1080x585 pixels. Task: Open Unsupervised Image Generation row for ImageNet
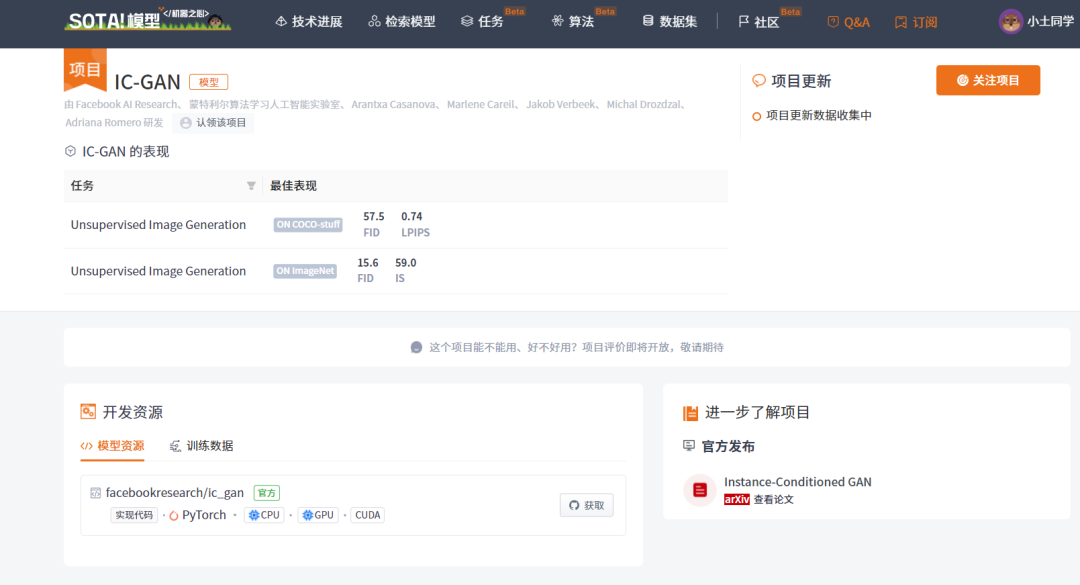(158, 271)
